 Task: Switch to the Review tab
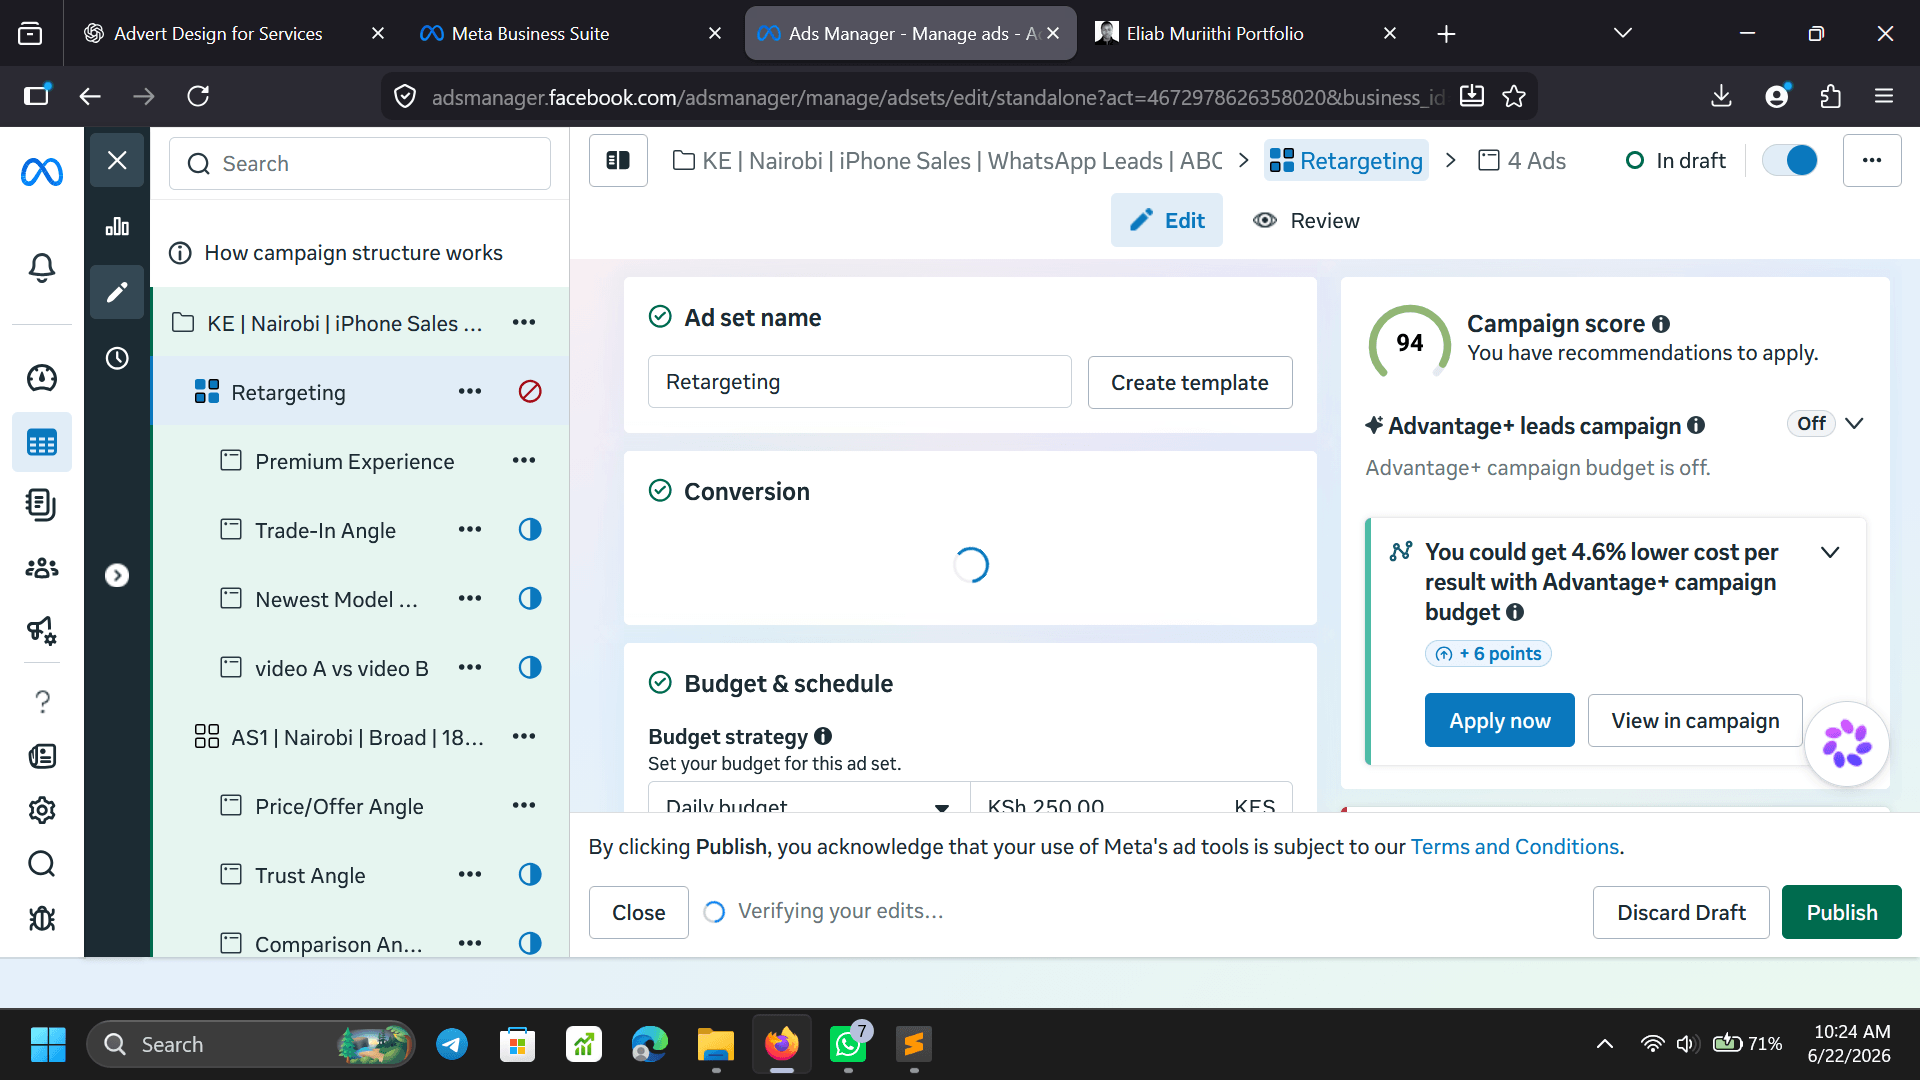[x=1306, y=220]
